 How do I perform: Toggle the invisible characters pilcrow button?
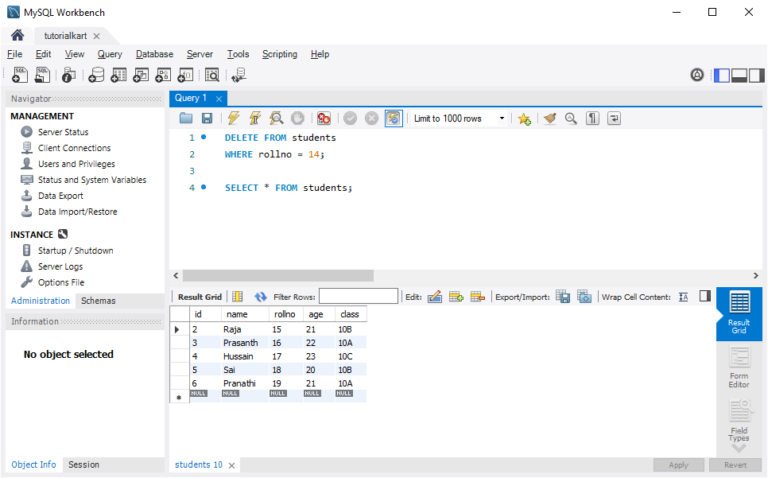pos(592,118)
